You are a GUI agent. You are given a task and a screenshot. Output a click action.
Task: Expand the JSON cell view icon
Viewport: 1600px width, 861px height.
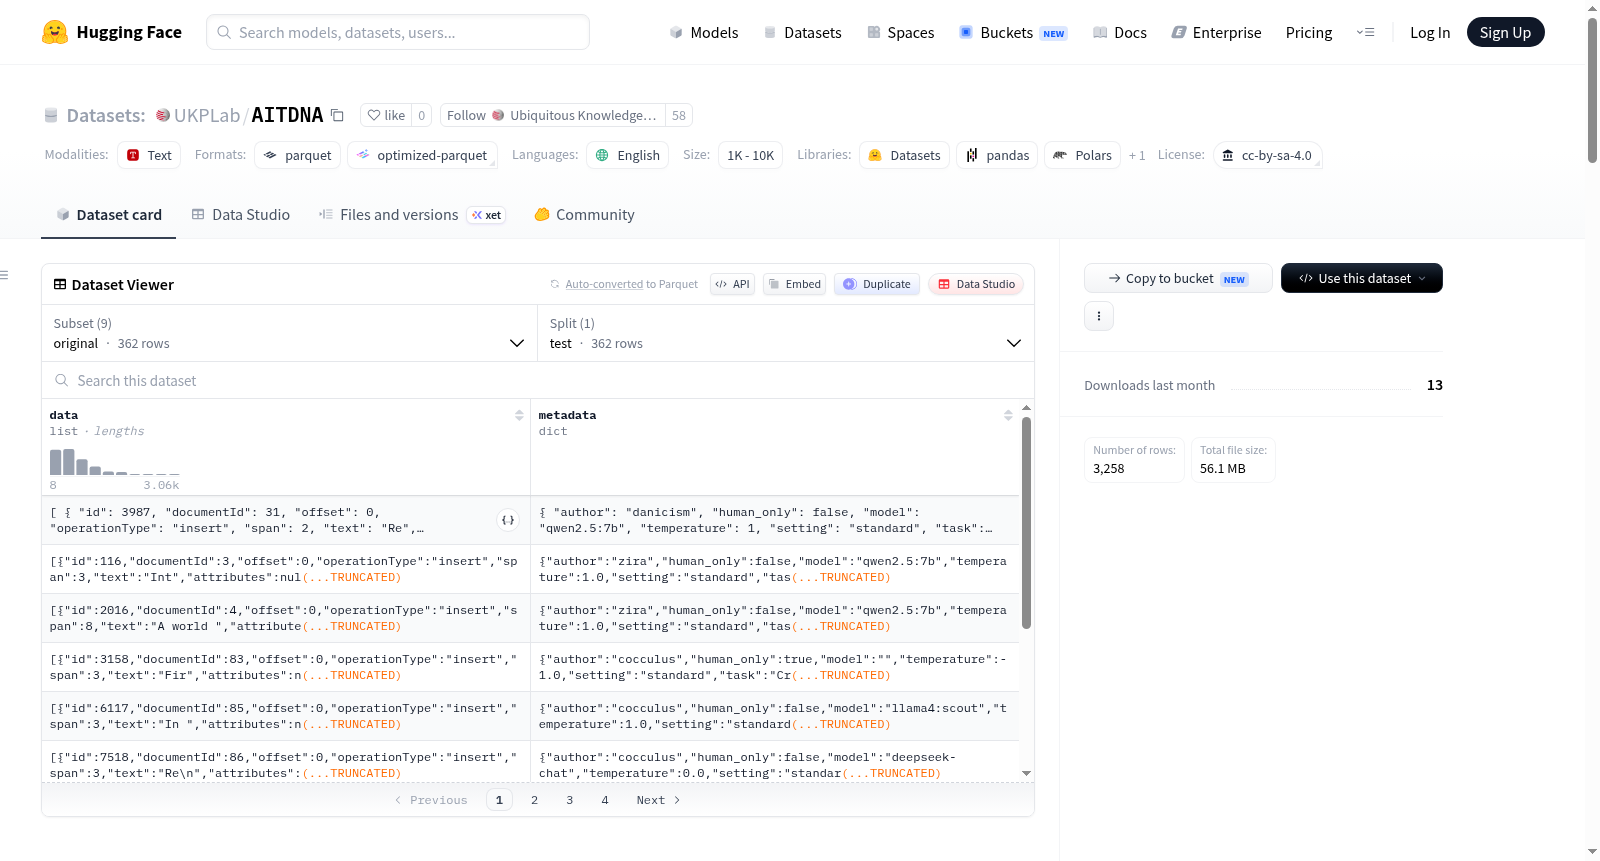coord(508,520)
